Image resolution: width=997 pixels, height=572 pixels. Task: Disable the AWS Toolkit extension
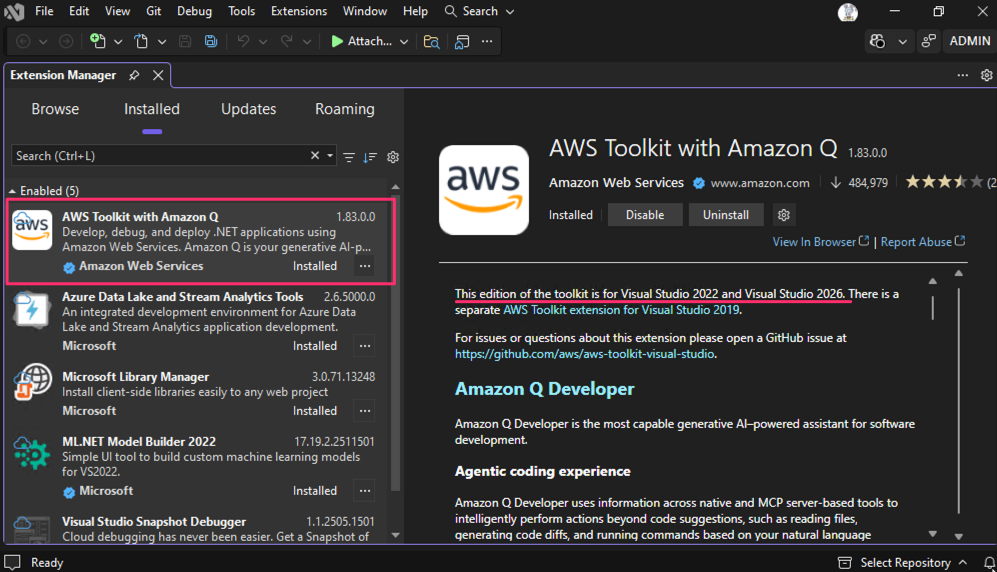[x=645, y=215]
